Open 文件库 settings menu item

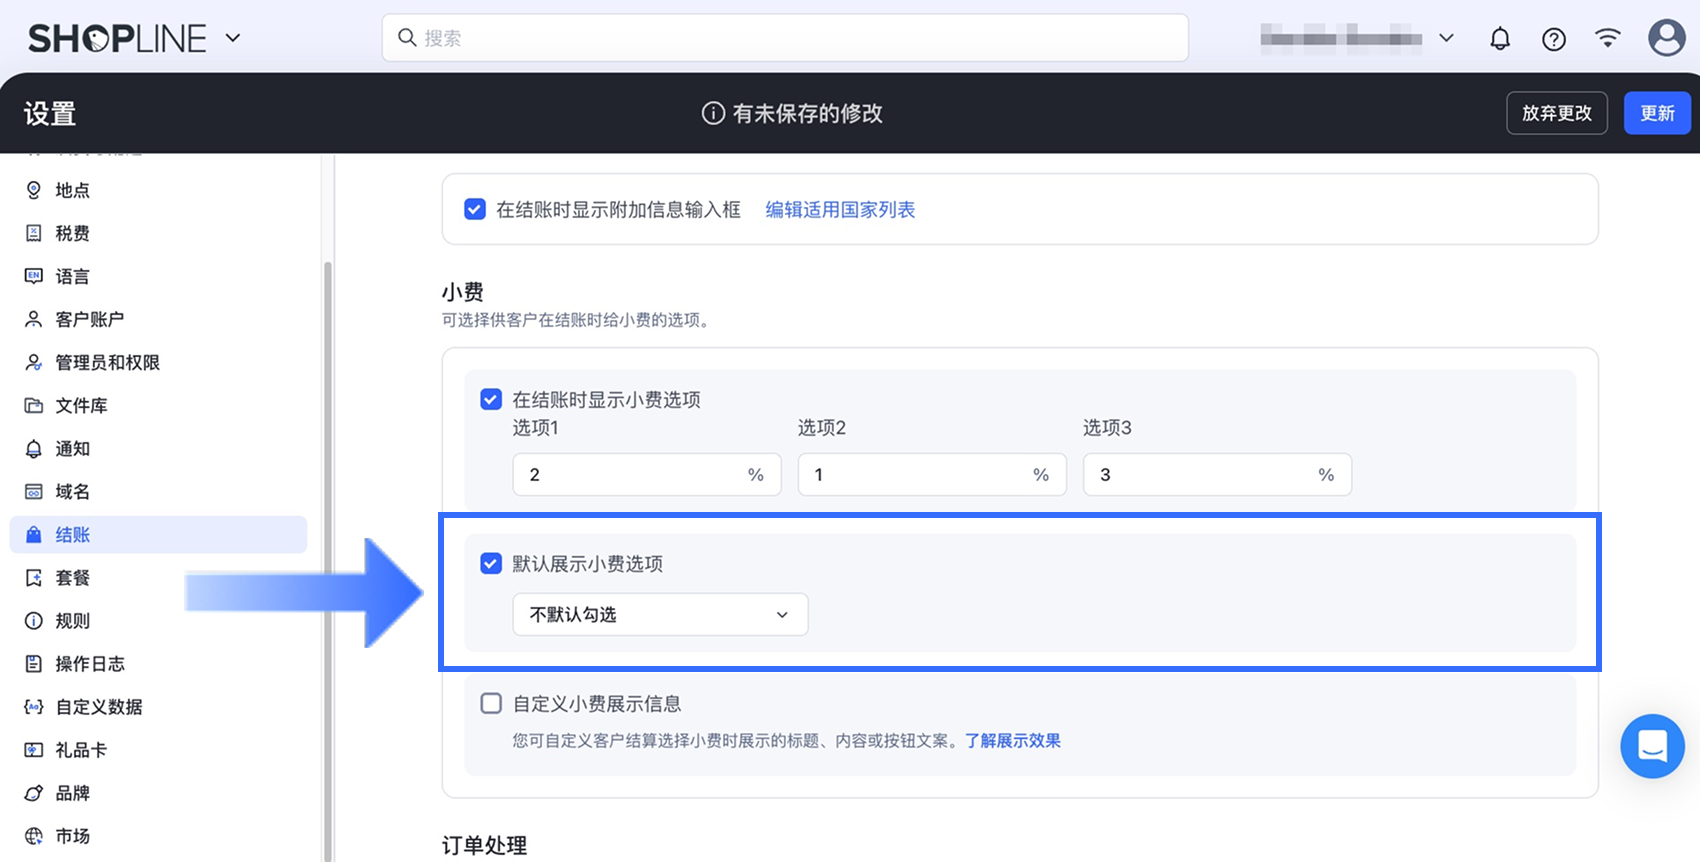tap(158, 405)
